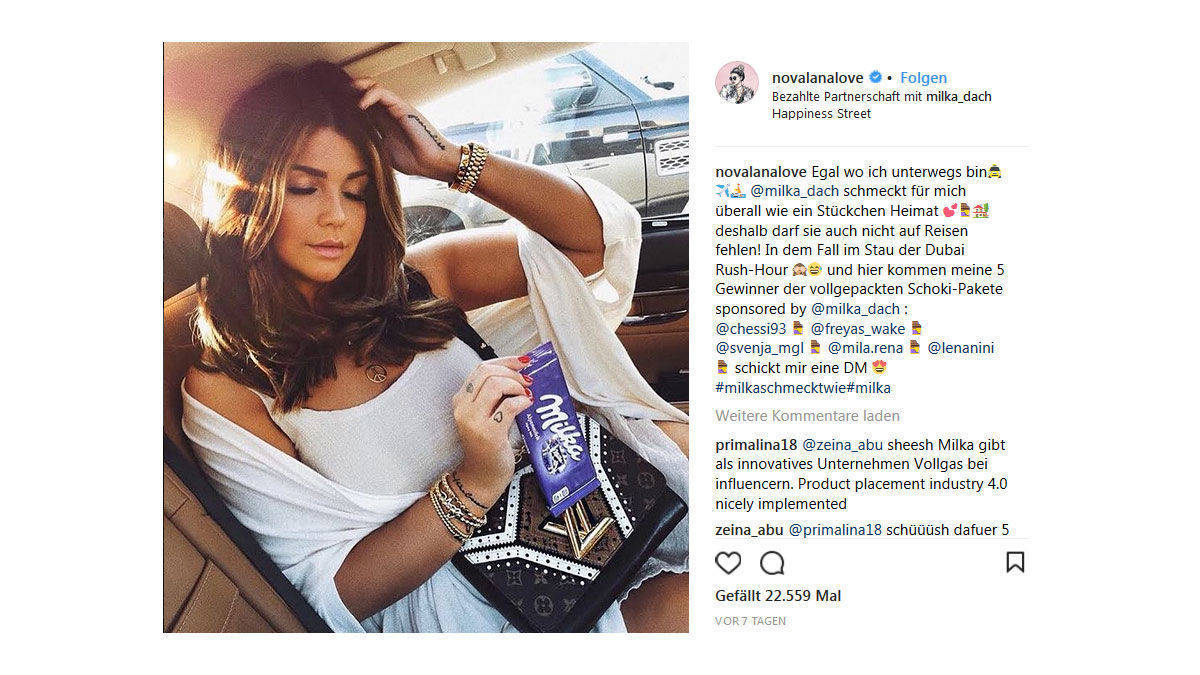Visit @svenja_mgl mentioned profile
The image size is (1200, 675).
point(760,348)
